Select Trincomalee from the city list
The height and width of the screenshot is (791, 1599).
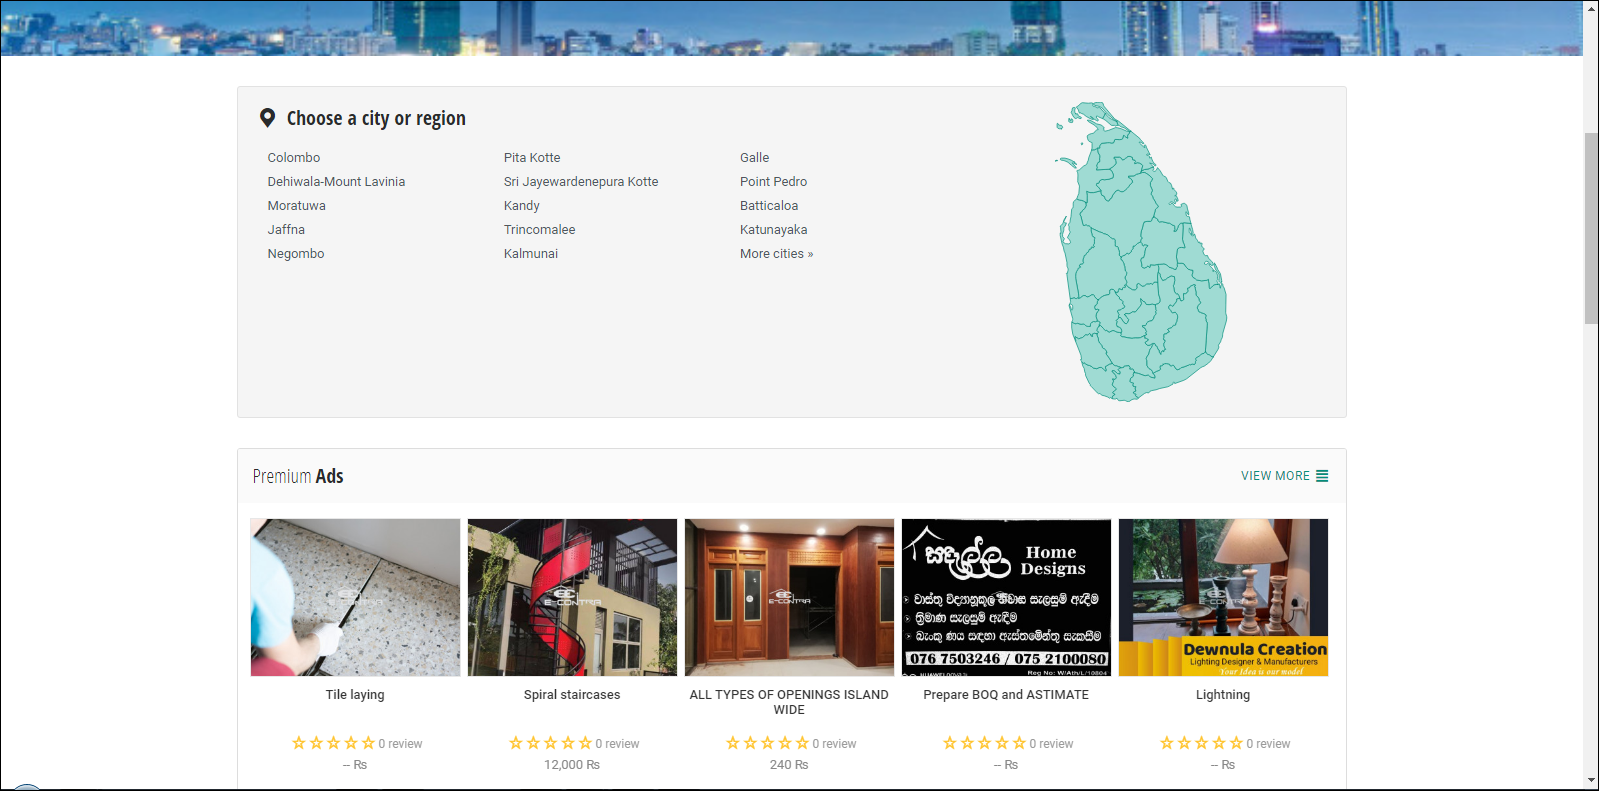pos(539,230)
